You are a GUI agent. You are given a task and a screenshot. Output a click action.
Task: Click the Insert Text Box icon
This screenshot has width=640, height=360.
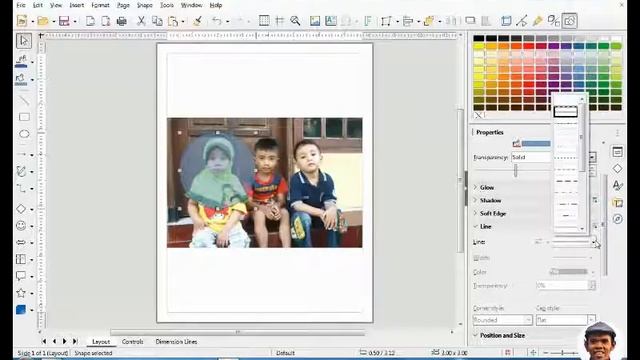pos(331,21)
